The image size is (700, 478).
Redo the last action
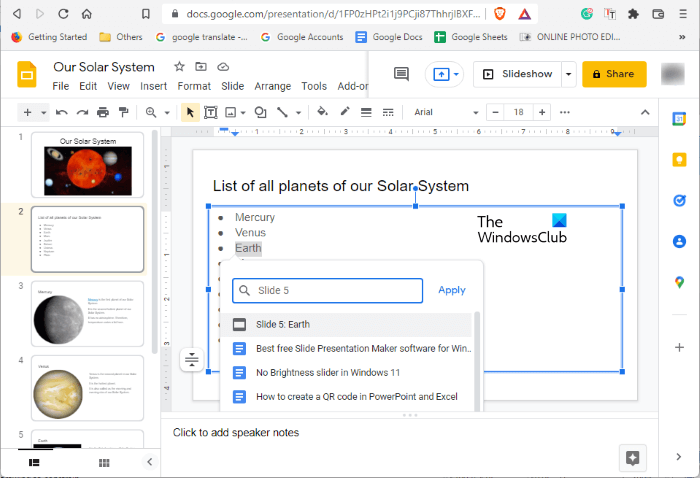(x=82, y=112)
